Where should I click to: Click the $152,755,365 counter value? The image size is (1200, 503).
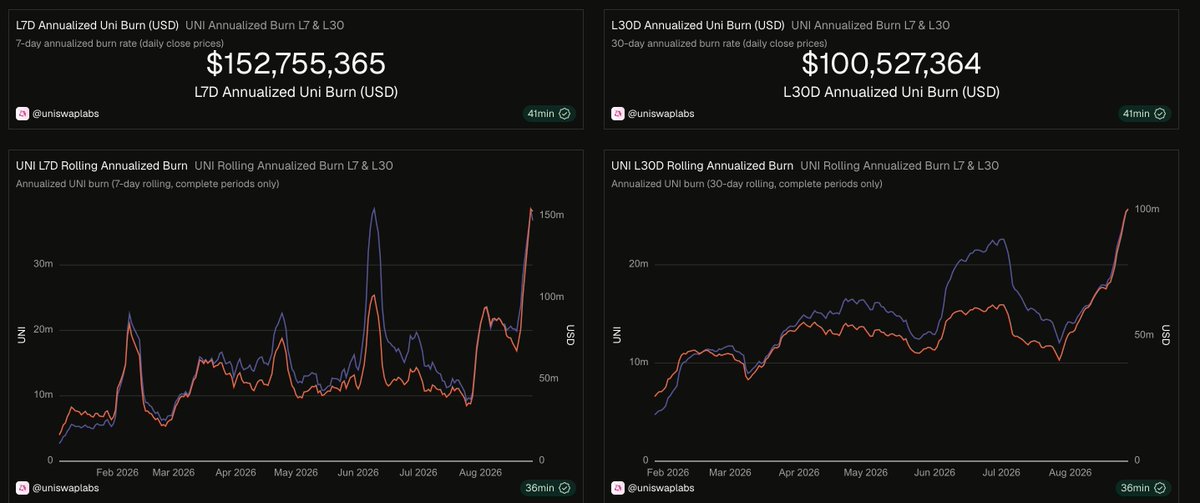click(x=296, y=64)
